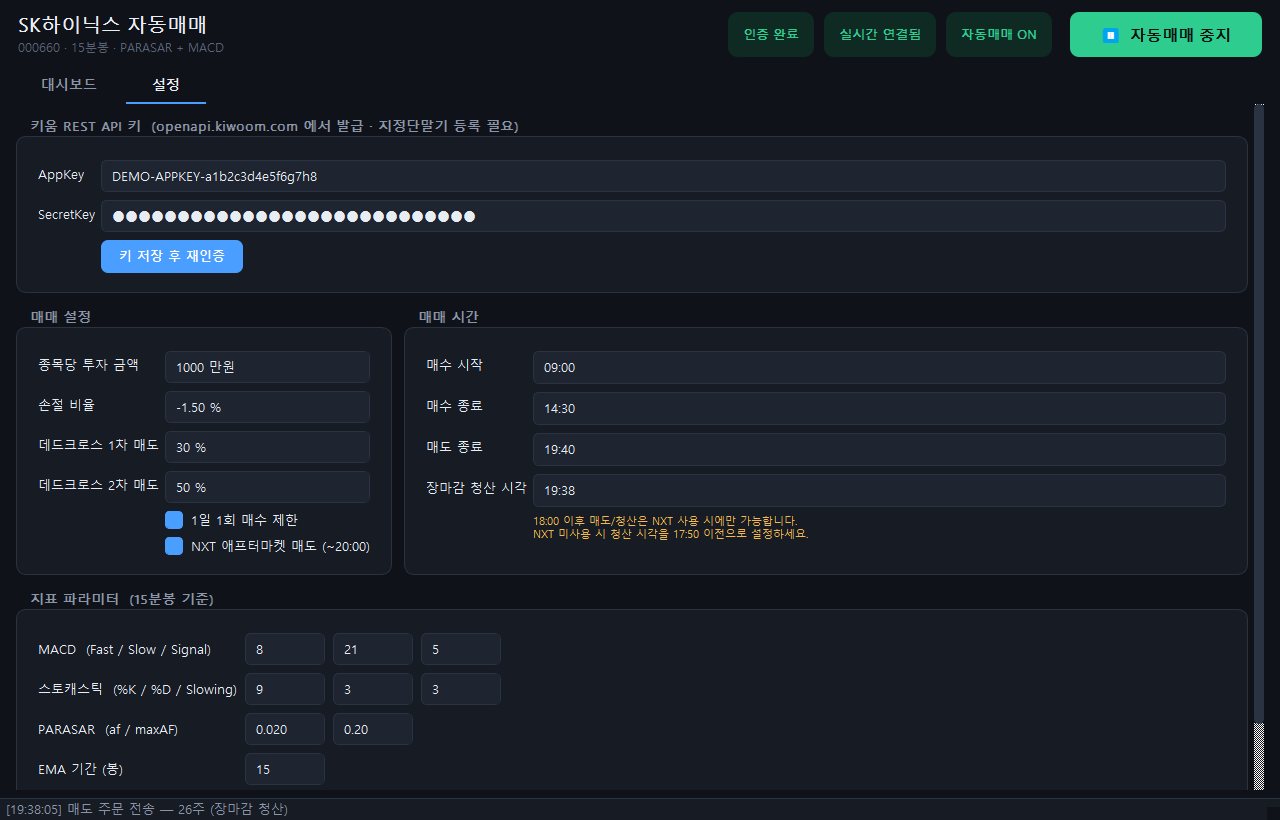
Task: Click subtitle 000660 · 15분봉 · PARASAR + MACD
Action: click(121, 47)
